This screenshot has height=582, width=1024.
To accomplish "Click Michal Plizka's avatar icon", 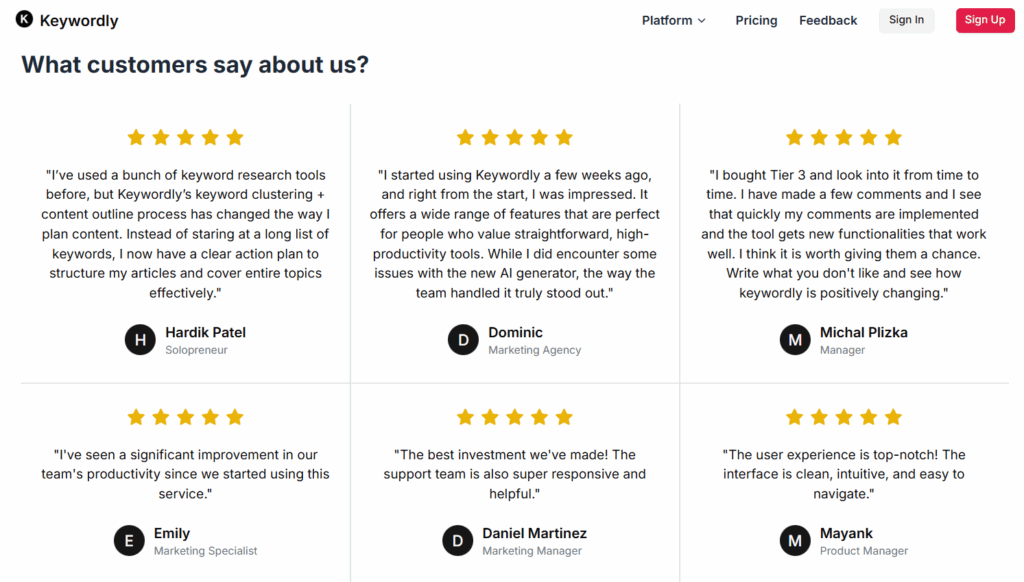I will pos(795,339).
